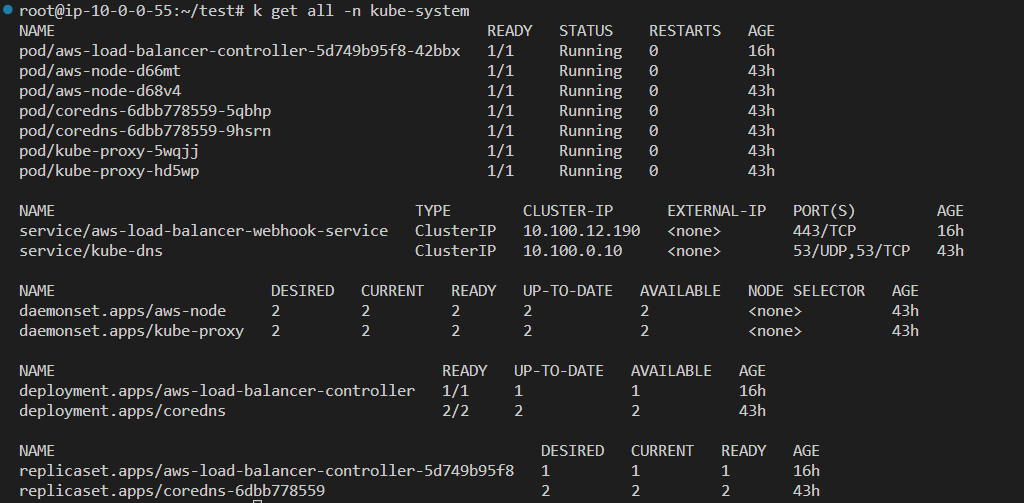
Task: Select deployment.apps/aws-load-balancer-controller
Action: click(x=217, y=391)
